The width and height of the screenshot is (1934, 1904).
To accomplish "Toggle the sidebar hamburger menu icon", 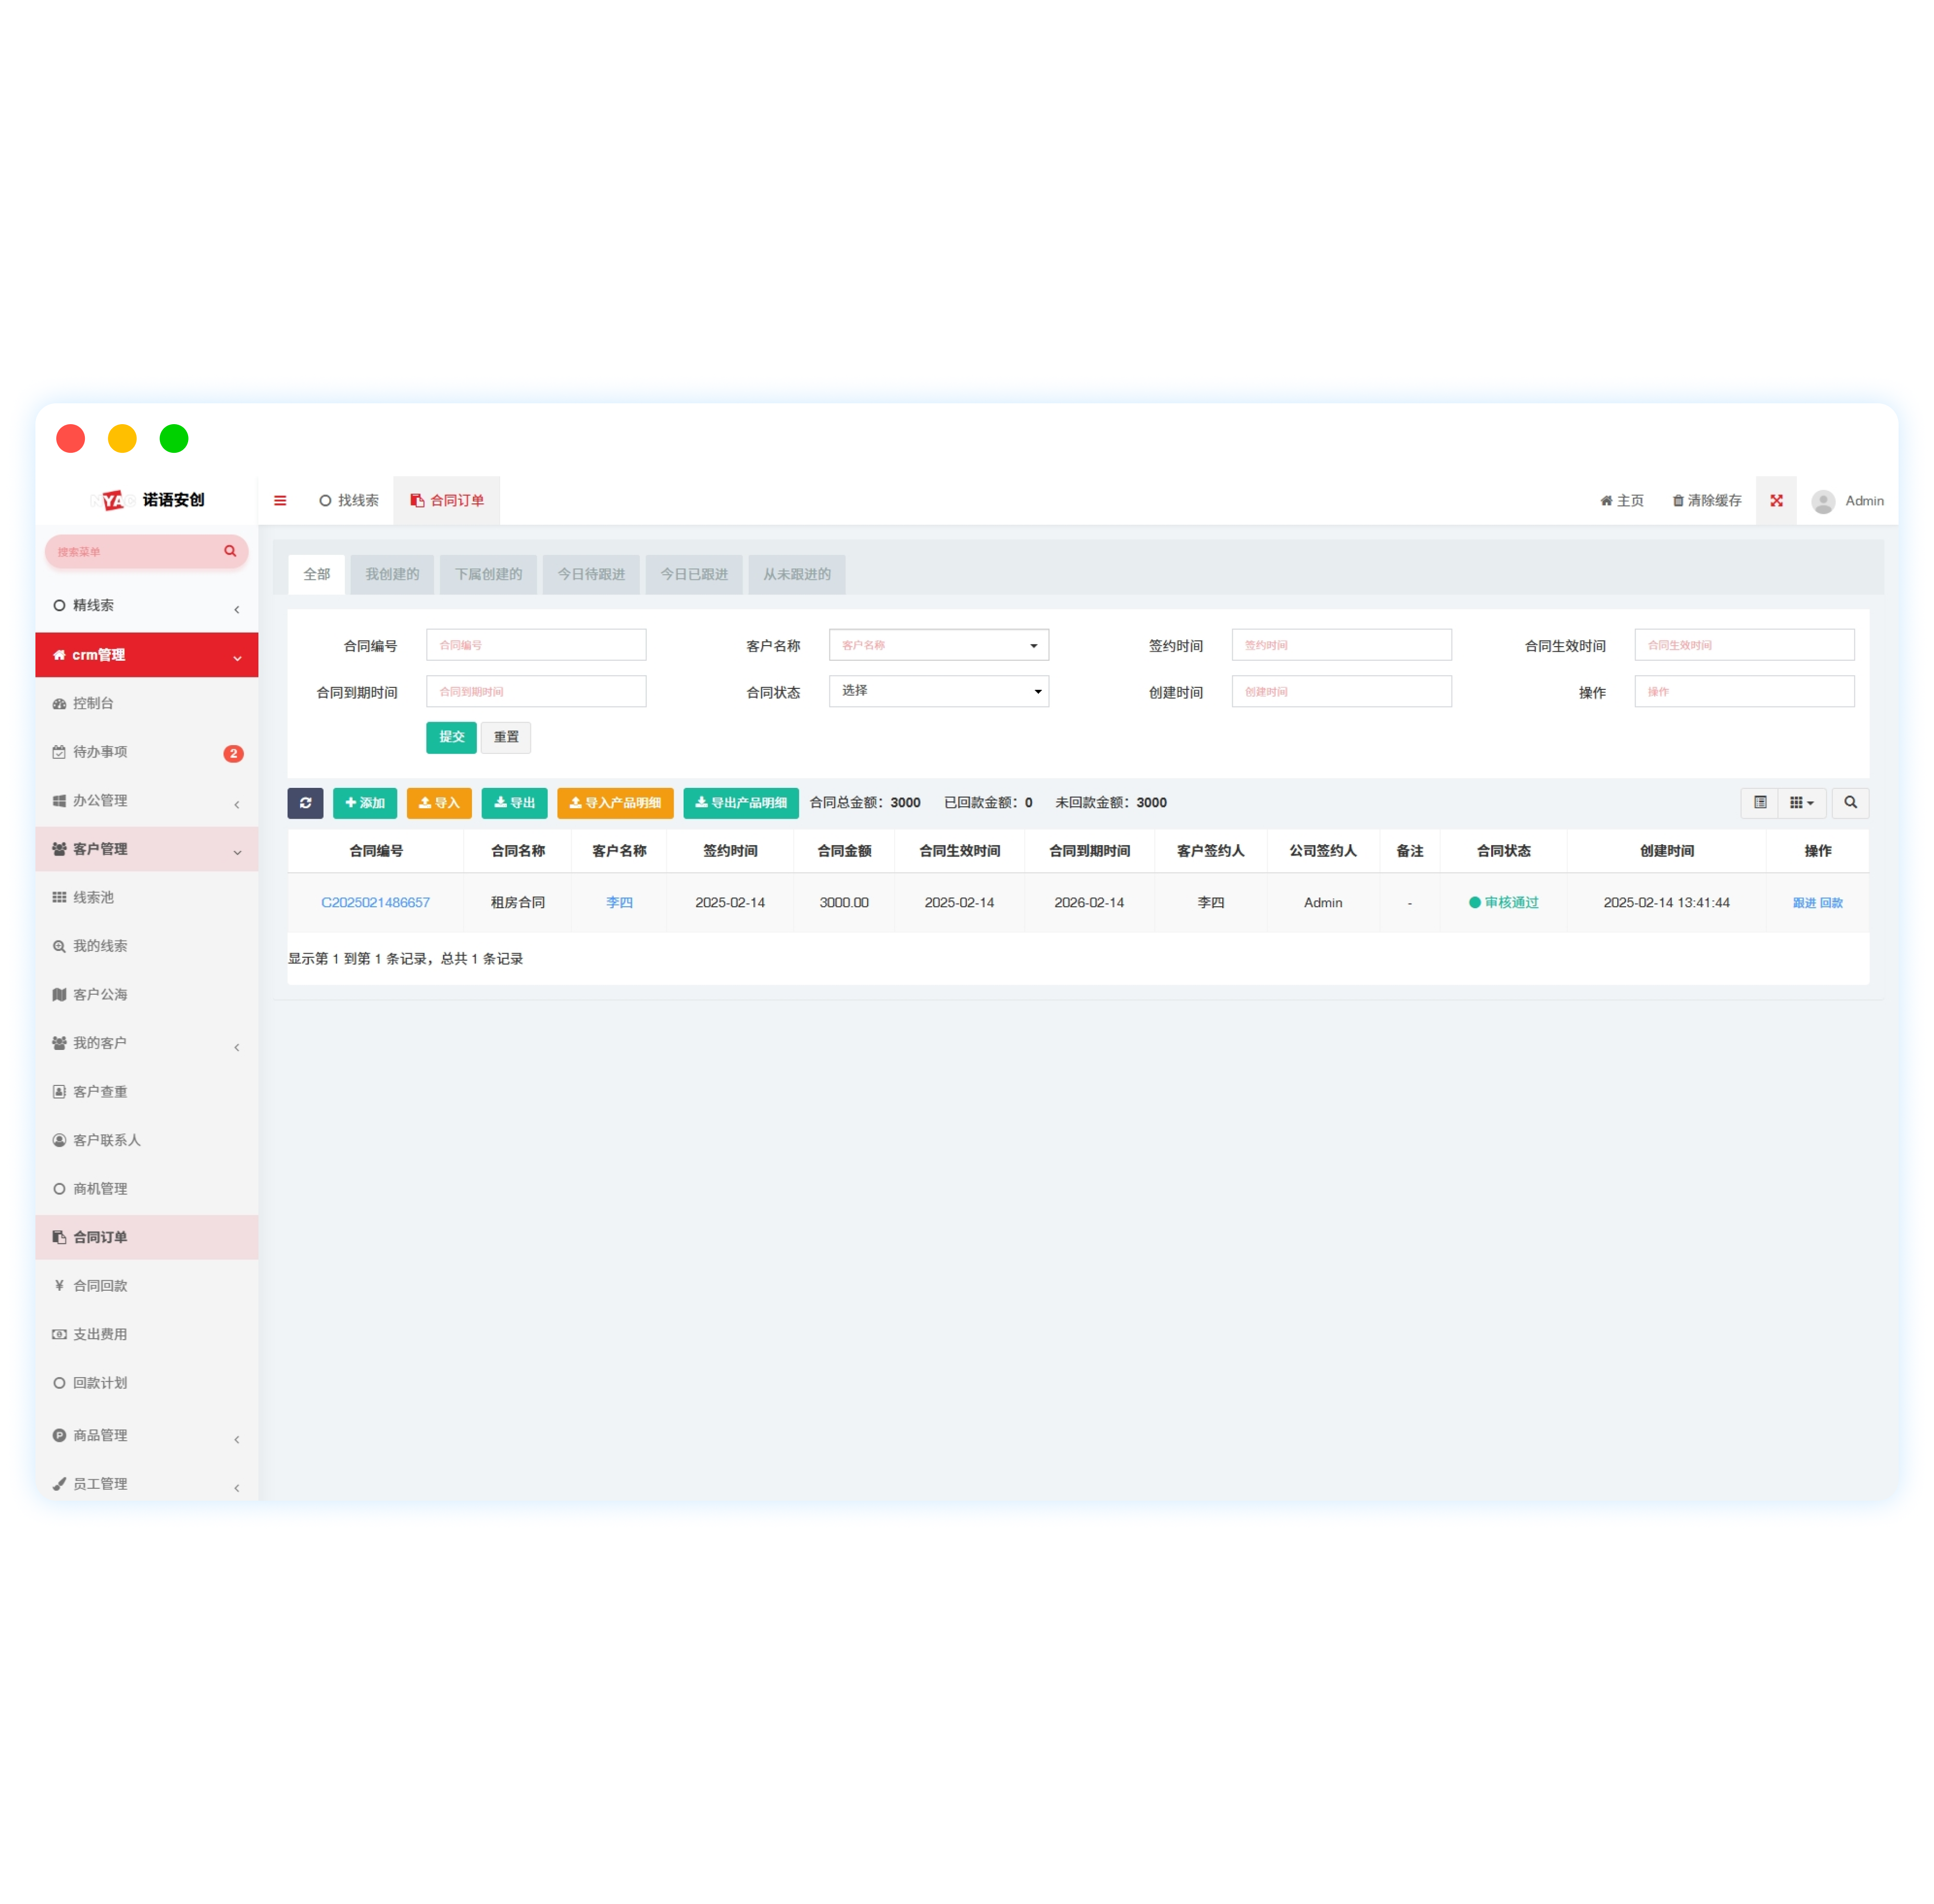I will (280, 500).
